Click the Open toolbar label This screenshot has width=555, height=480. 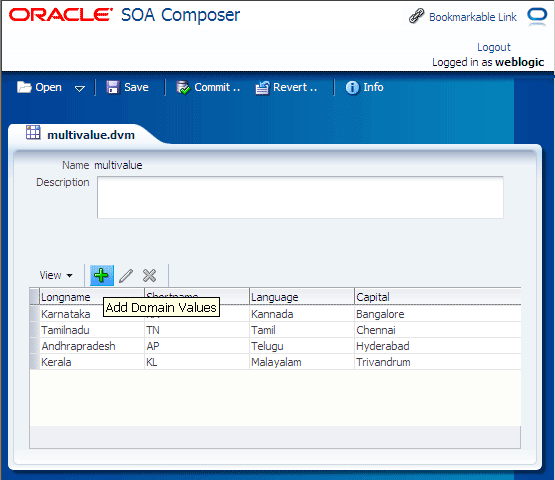click(x=48, y=87)
